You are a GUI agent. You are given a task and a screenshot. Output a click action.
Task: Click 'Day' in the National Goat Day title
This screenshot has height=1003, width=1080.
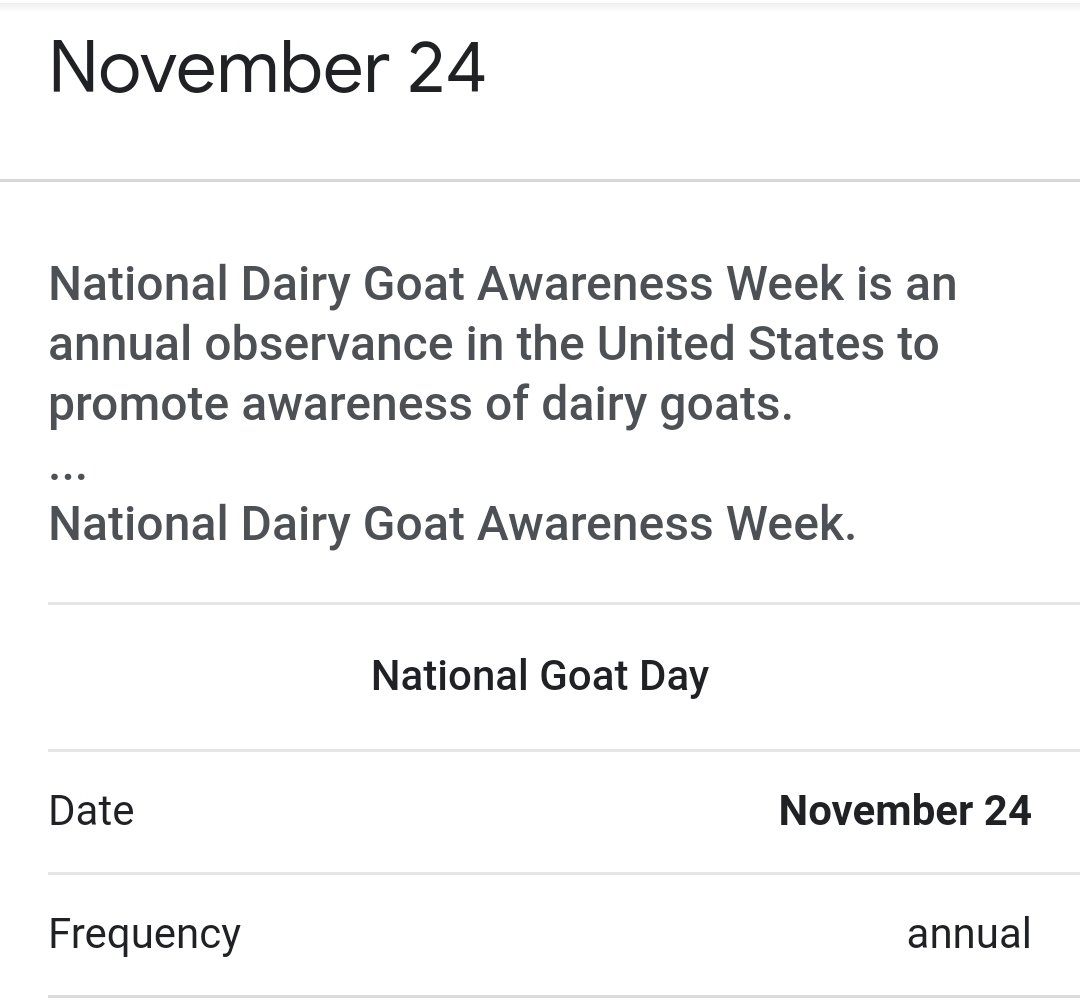point(674,677)
